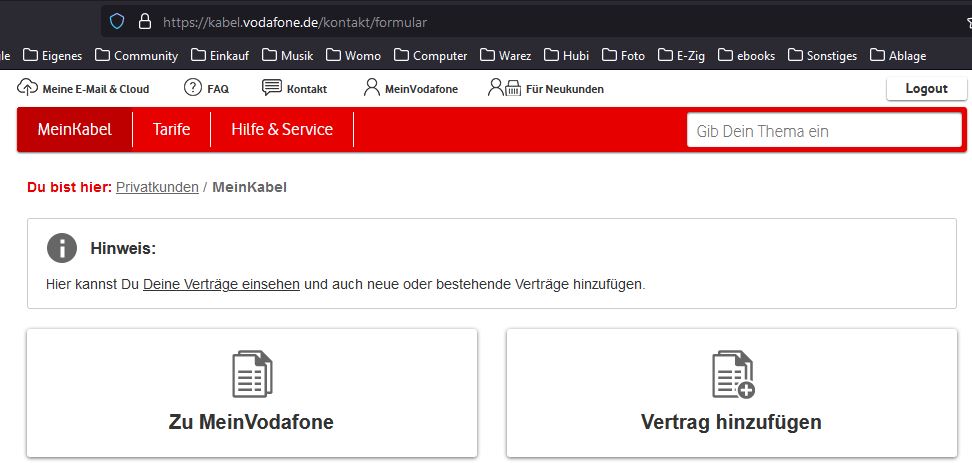This screenshot has width=972, height=470.
Task: Click the Privatkunden breadcrumb link
Action: point(157,187)
